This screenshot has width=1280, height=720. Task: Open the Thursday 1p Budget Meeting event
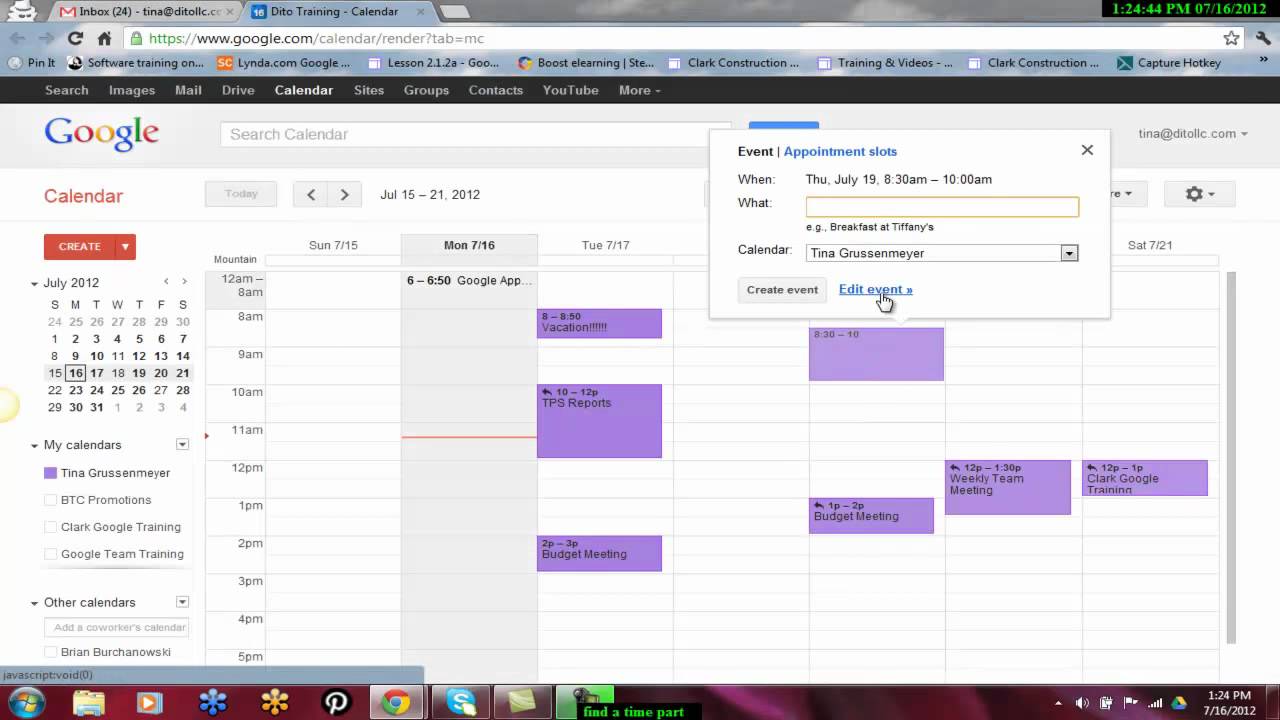871,515
